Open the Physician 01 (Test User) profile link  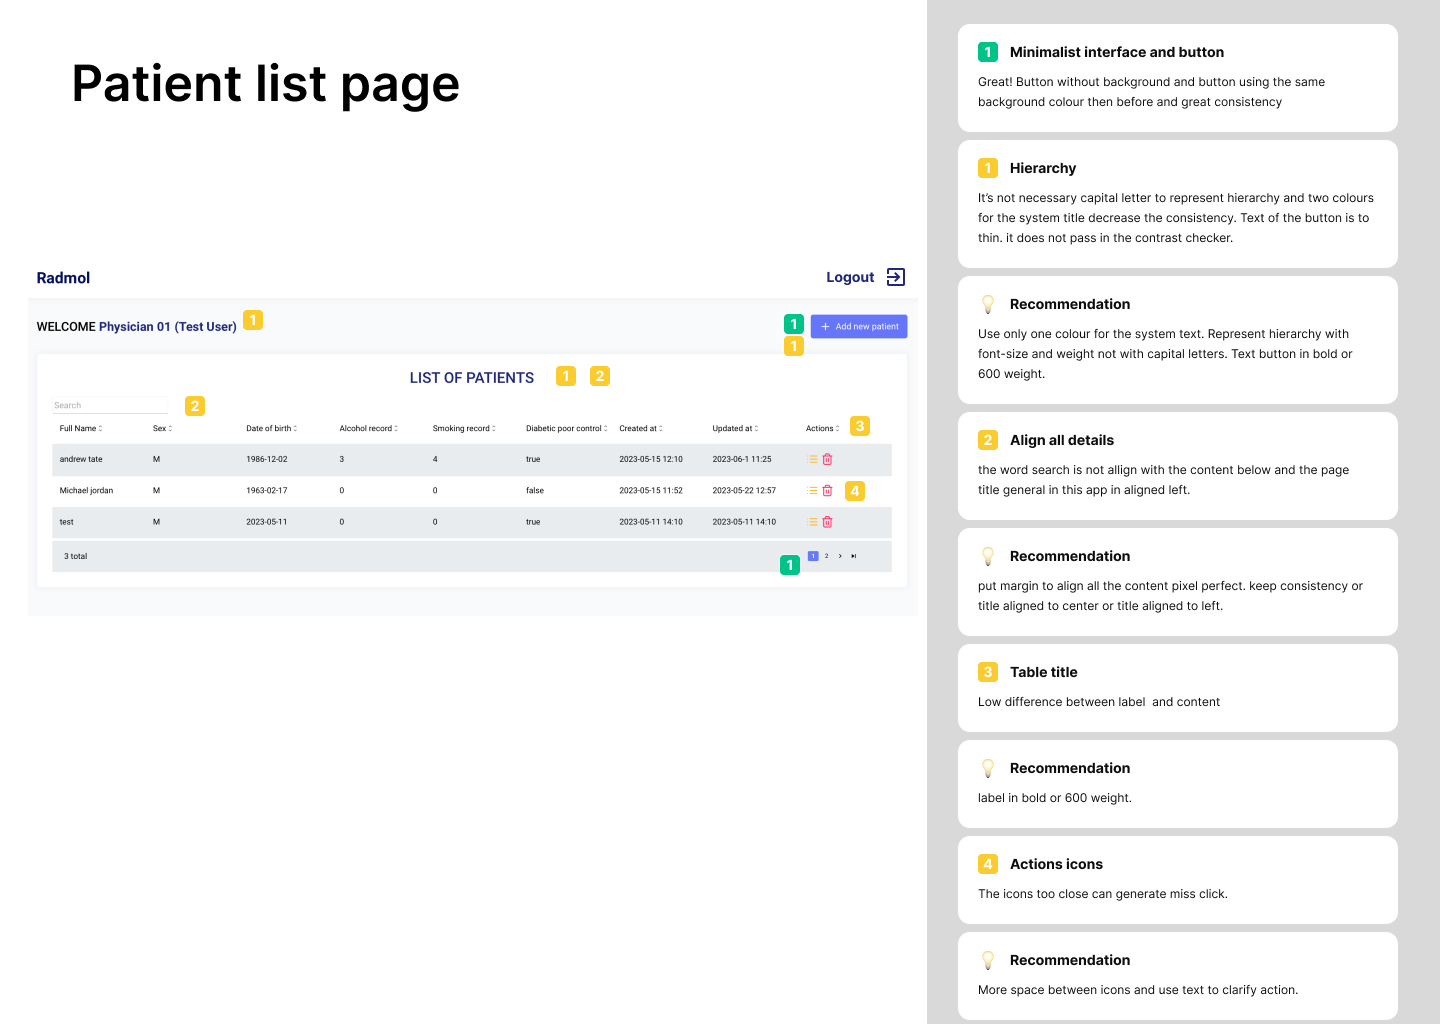click(x=168, y=326)
